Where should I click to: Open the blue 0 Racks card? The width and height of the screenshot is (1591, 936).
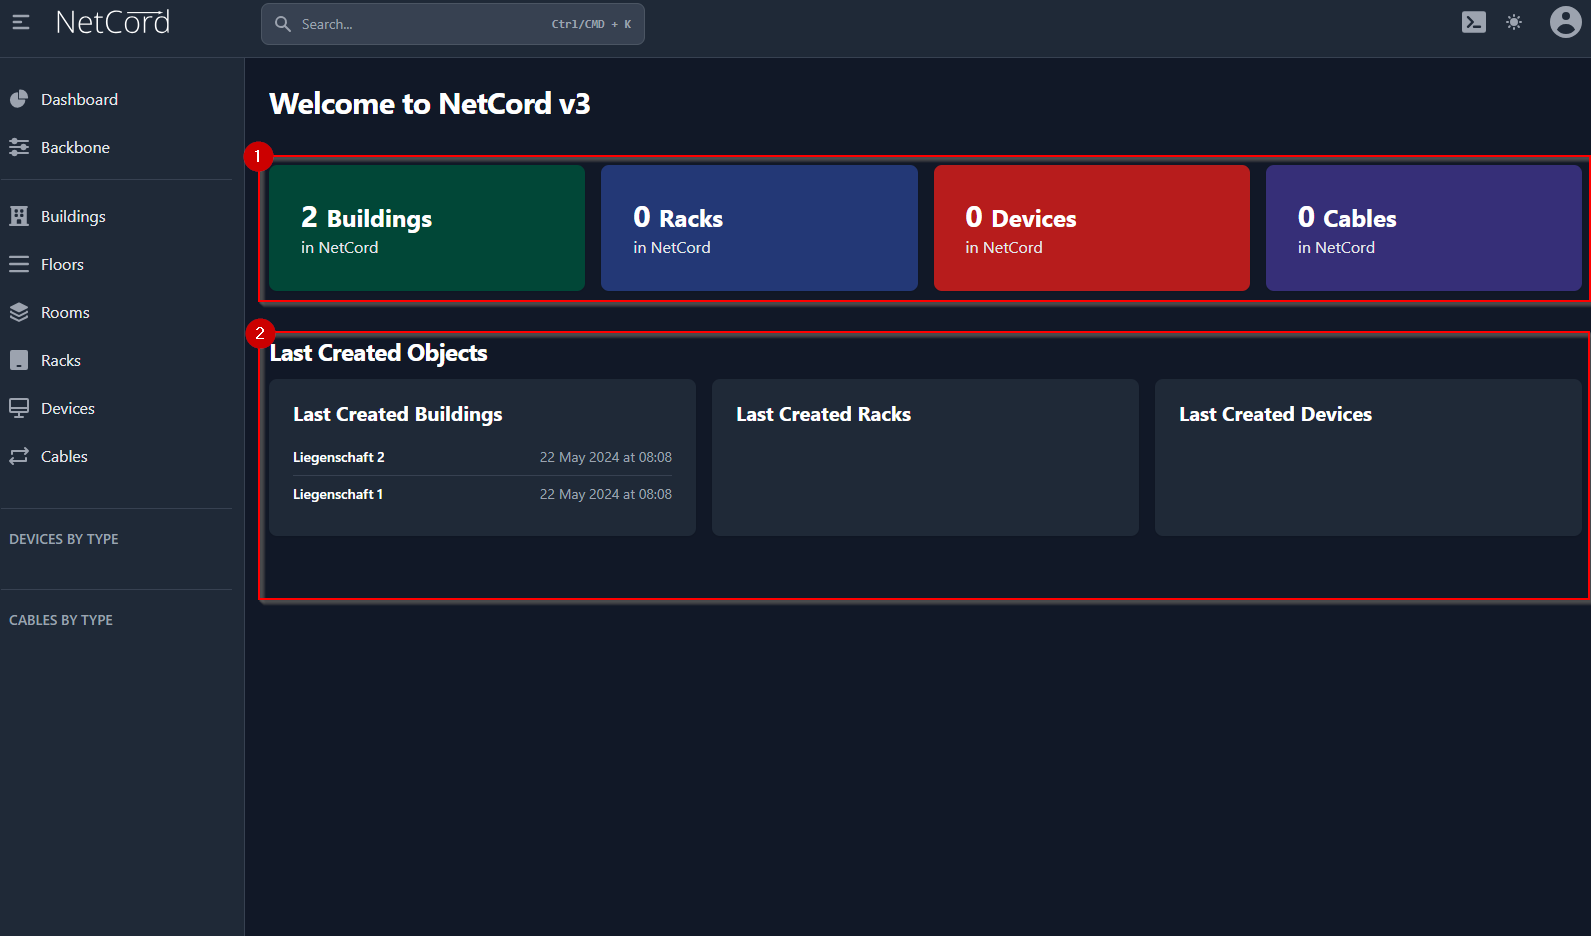(x=759, y=228)
